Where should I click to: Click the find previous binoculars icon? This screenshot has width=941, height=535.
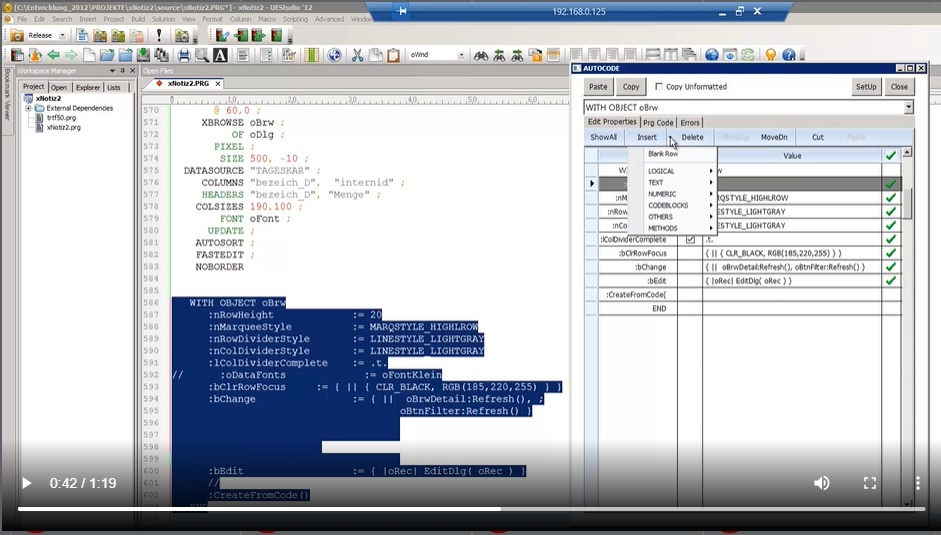click(x=499, y=55)
